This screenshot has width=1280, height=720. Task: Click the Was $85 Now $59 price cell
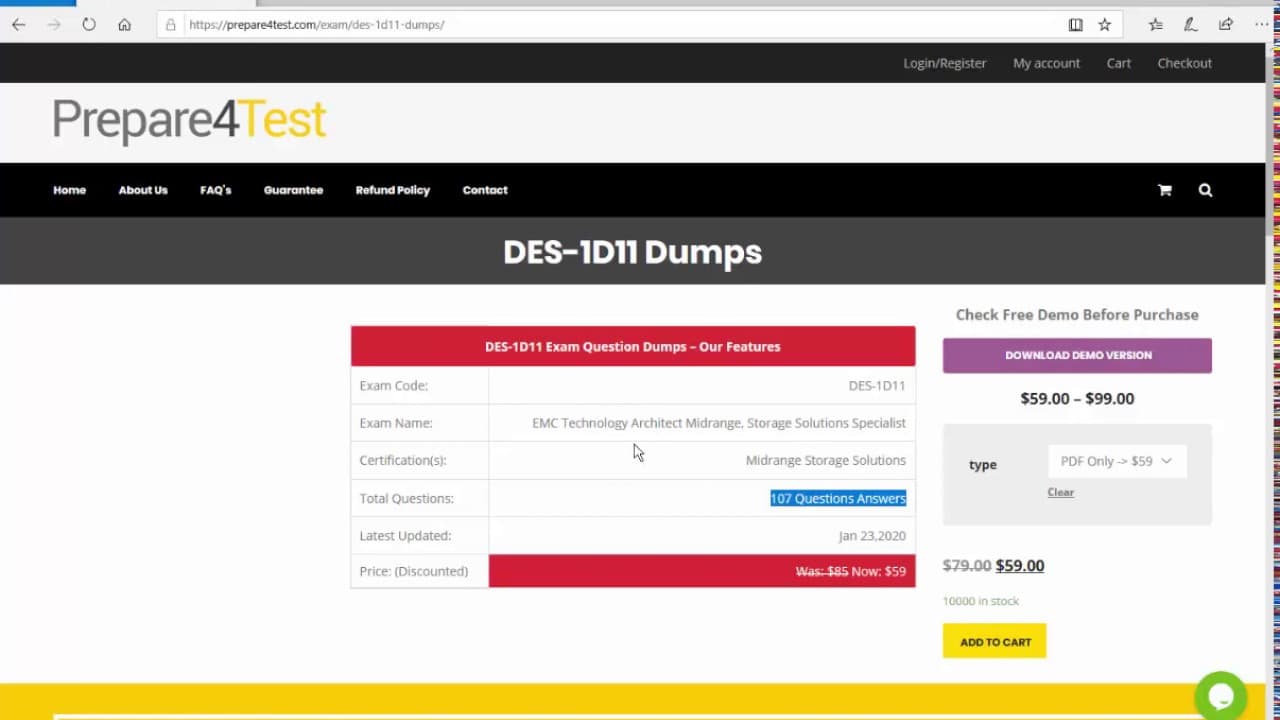[702, 571]
